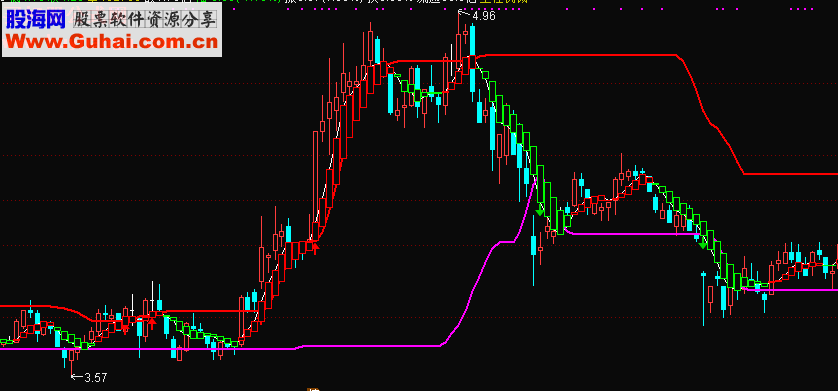Click the orange marker at the chart bottom edge
Screen dimensions: 838x391
[313, 389]
